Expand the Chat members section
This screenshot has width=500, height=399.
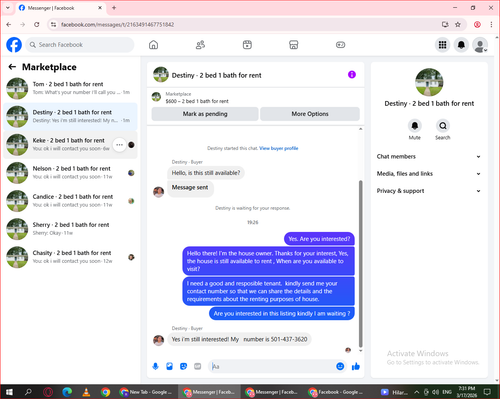(429, 157)
